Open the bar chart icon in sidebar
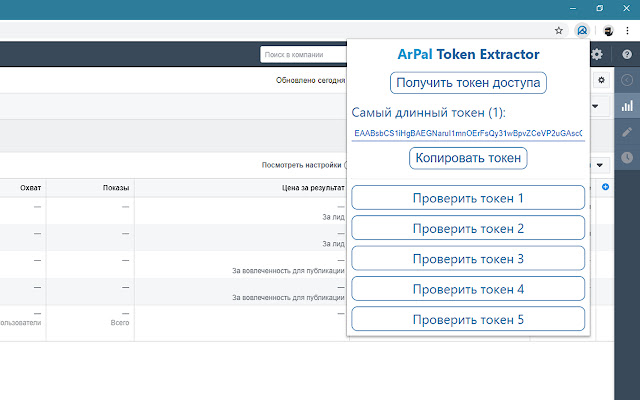 [627, 106]
